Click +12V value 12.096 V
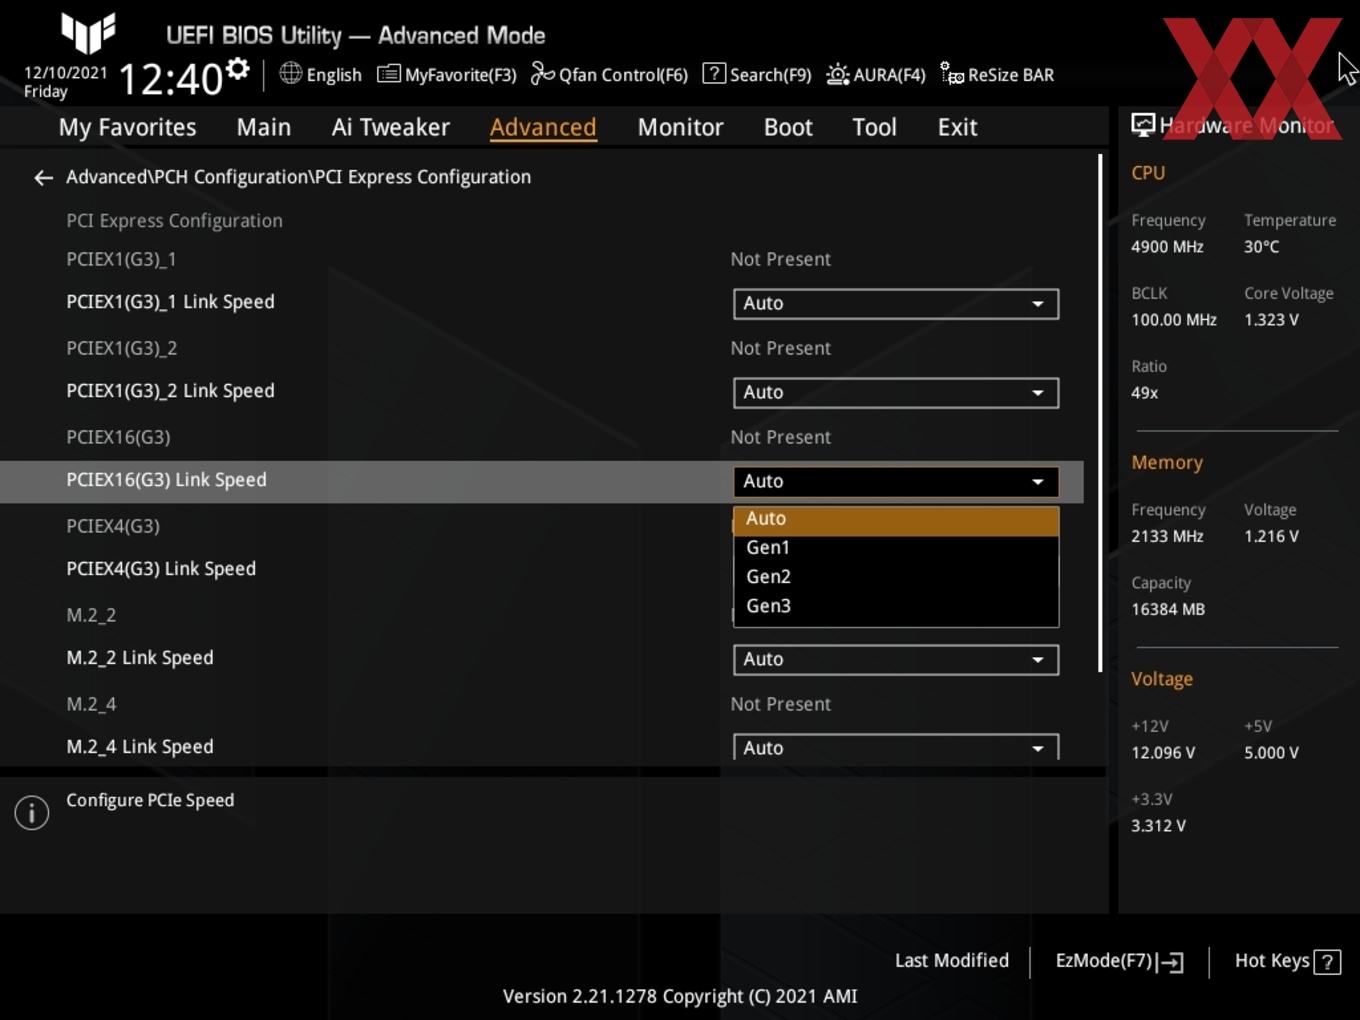This screenshot has height=1020, width=1360. [x=1163, y=753]
